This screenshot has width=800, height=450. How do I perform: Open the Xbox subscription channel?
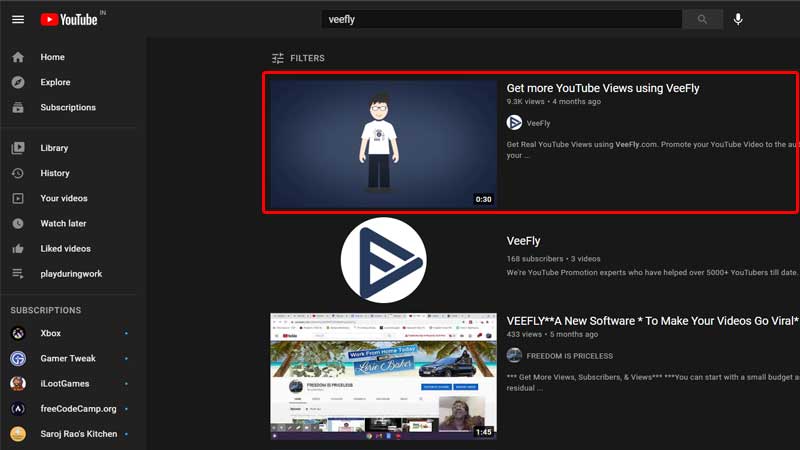[x=51, y=333]
